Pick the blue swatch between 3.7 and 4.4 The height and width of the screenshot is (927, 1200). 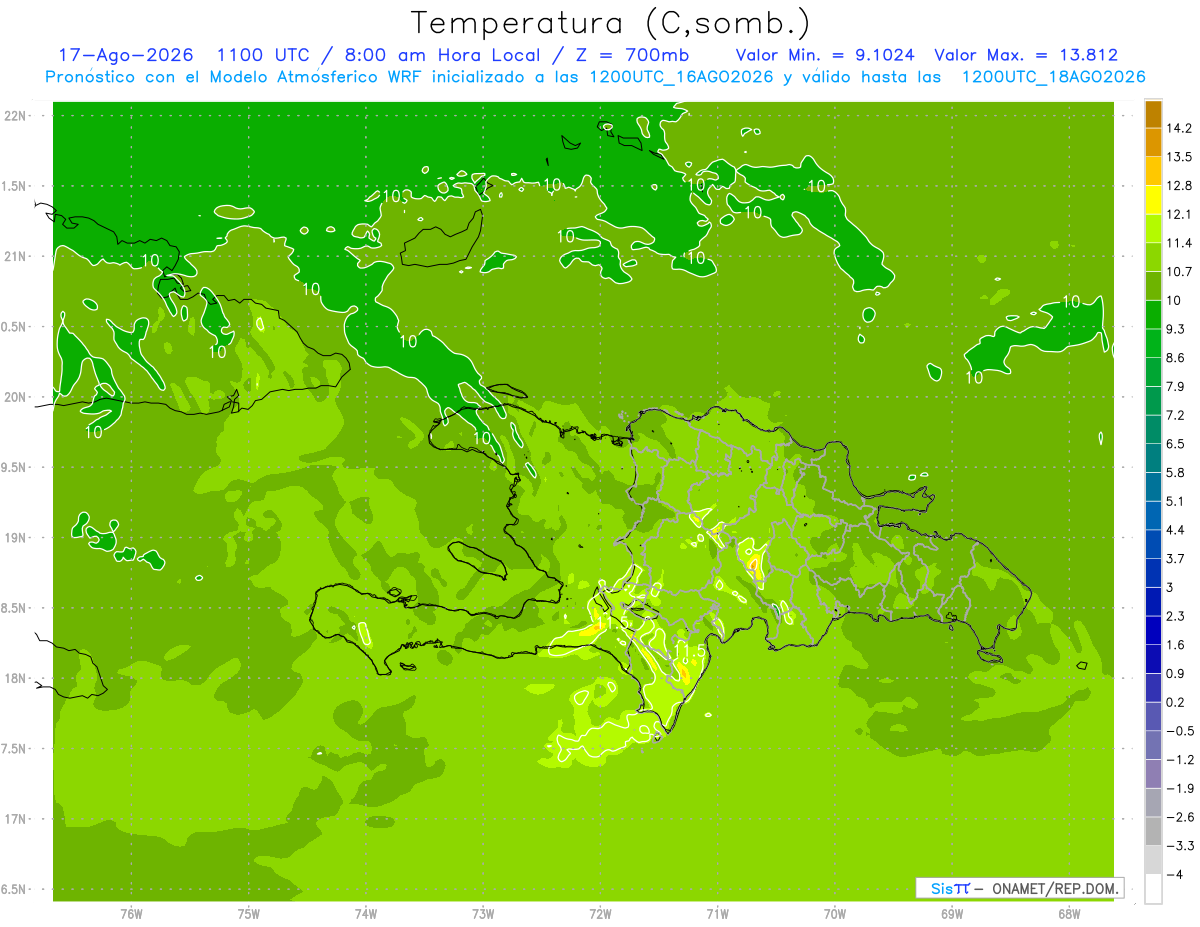[x=1153, y=544]
